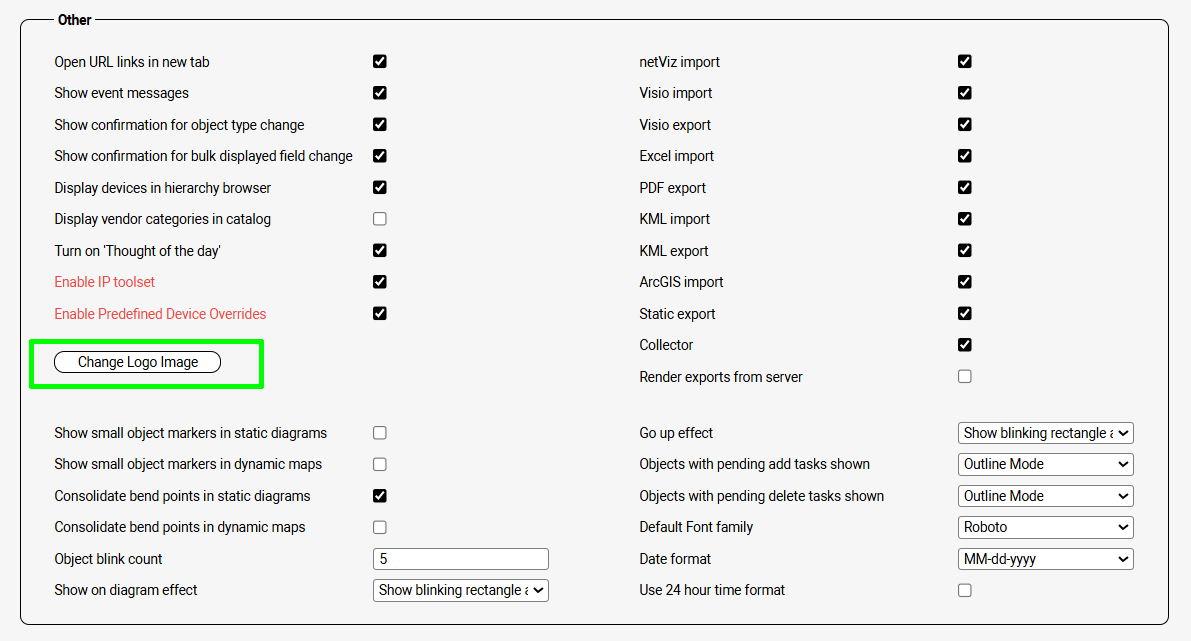This screenshot has width=1191, height=641.
Task: Enable Display vendor categories in catalog
Action: tap(380, 219)
